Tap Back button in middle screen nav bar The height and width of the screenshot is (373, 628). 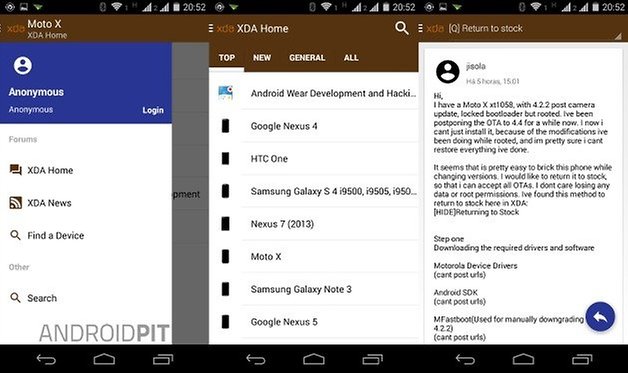[x=256, y=359]
